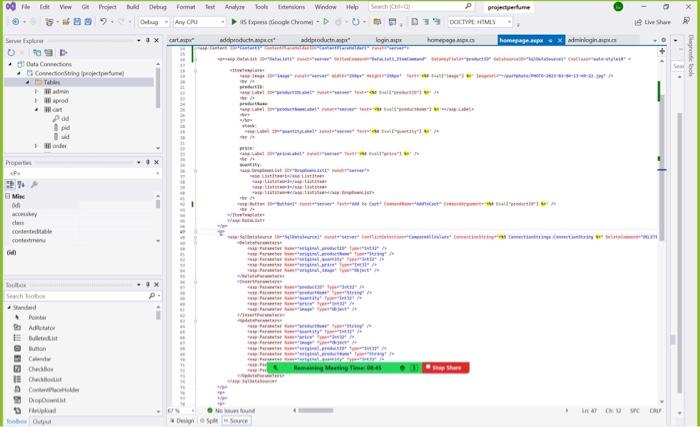
Task: Collapse the Standard group in Toolbox
Action: tap(9, 307)
